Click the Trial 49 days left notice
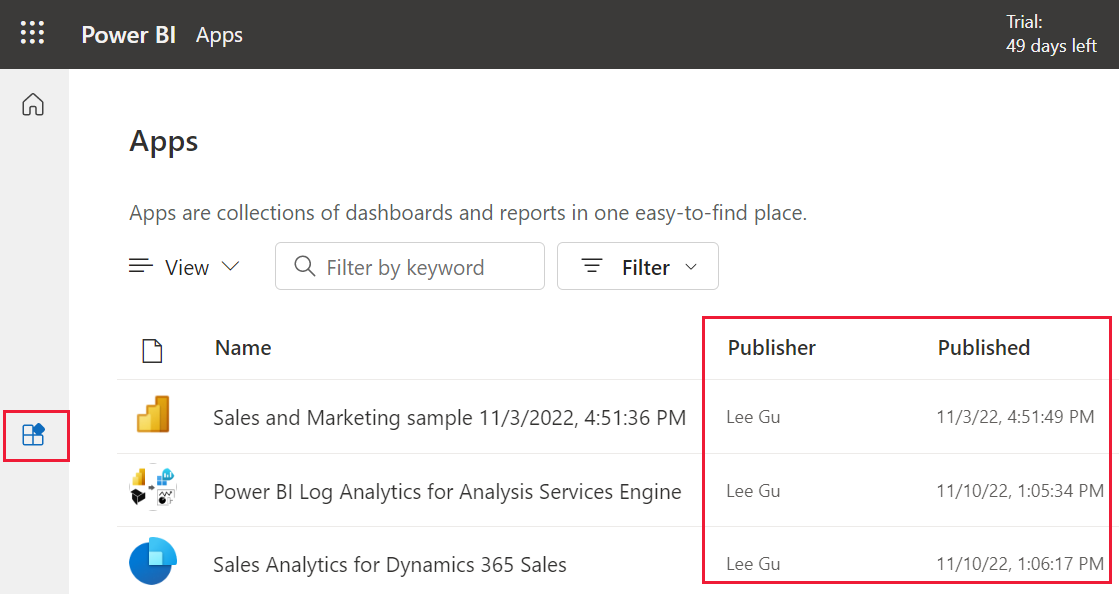 pyautogui.click(x=1051, y=34)
